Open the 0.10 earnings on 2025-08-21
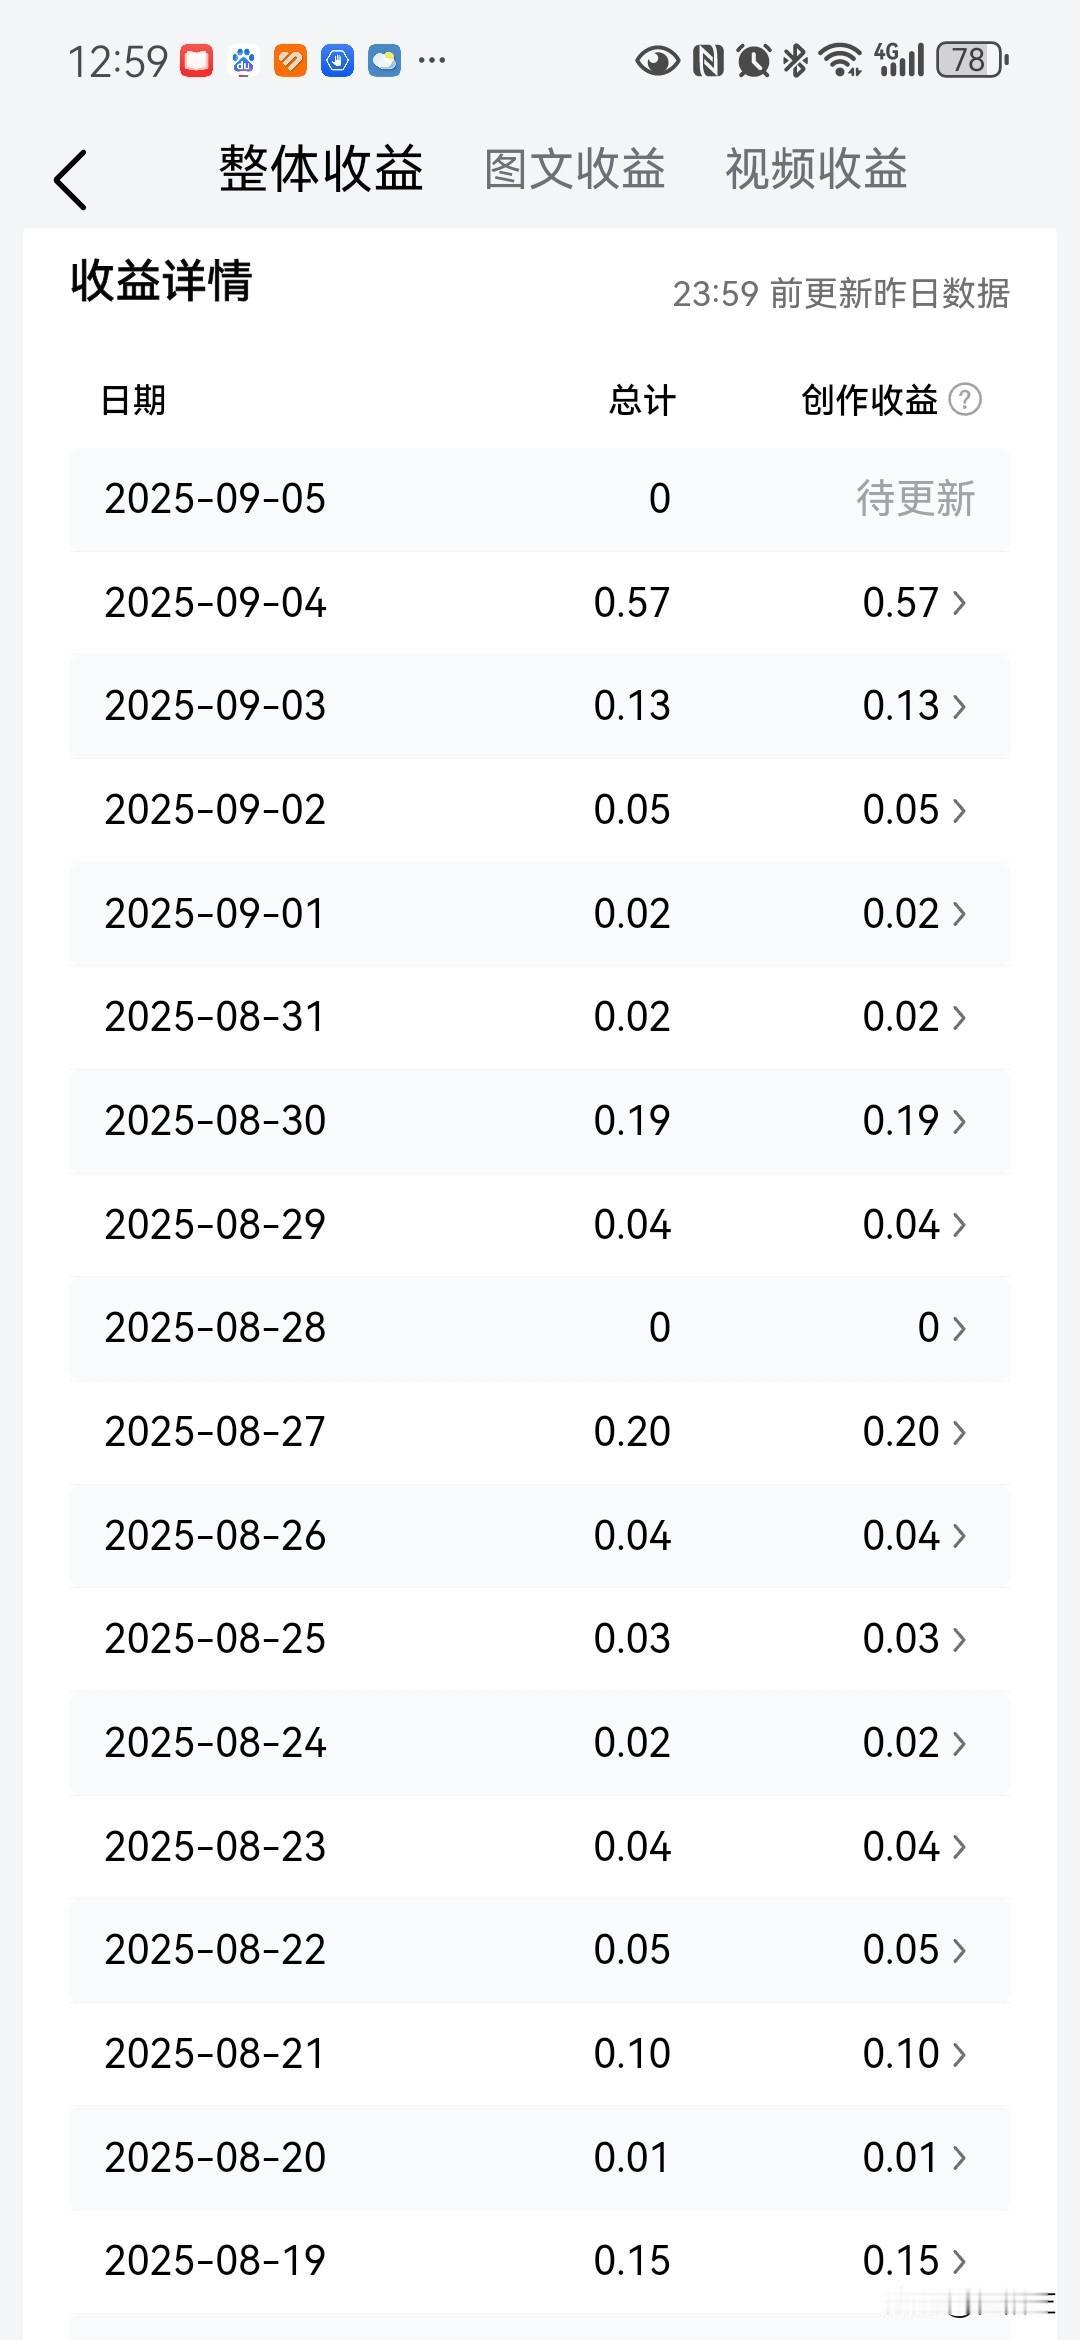This screenshot has width=1080, height=2340. [x=915, y=2054]
